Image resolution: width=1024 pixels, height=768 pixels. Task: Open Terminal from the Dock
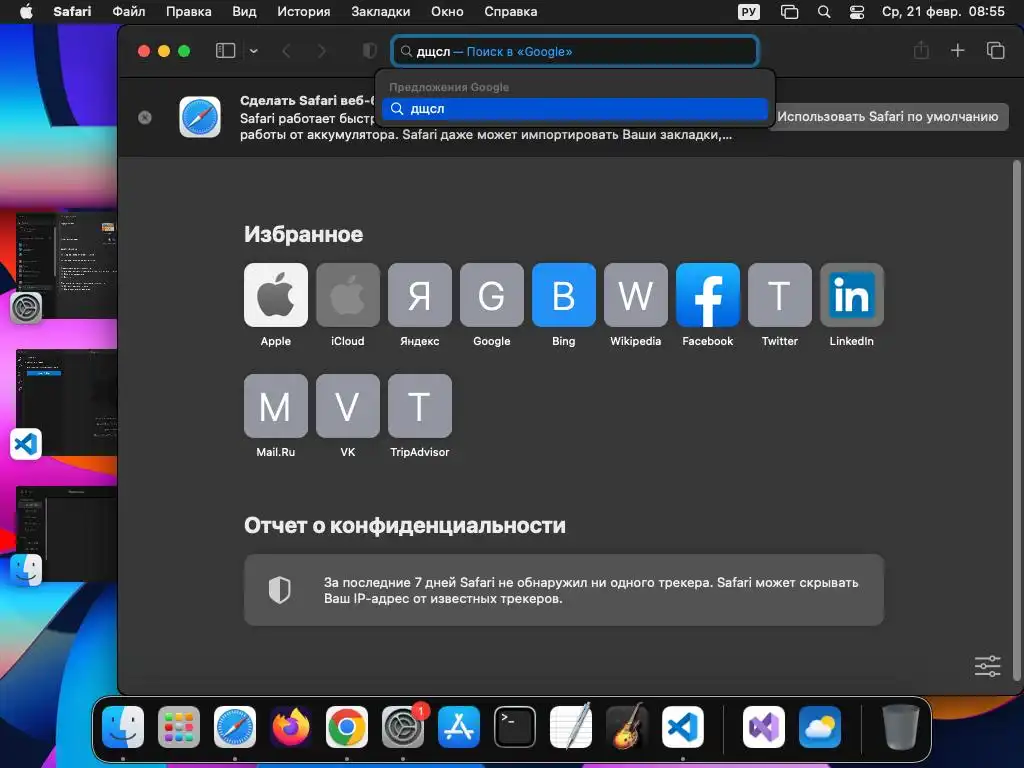point(515,727)
